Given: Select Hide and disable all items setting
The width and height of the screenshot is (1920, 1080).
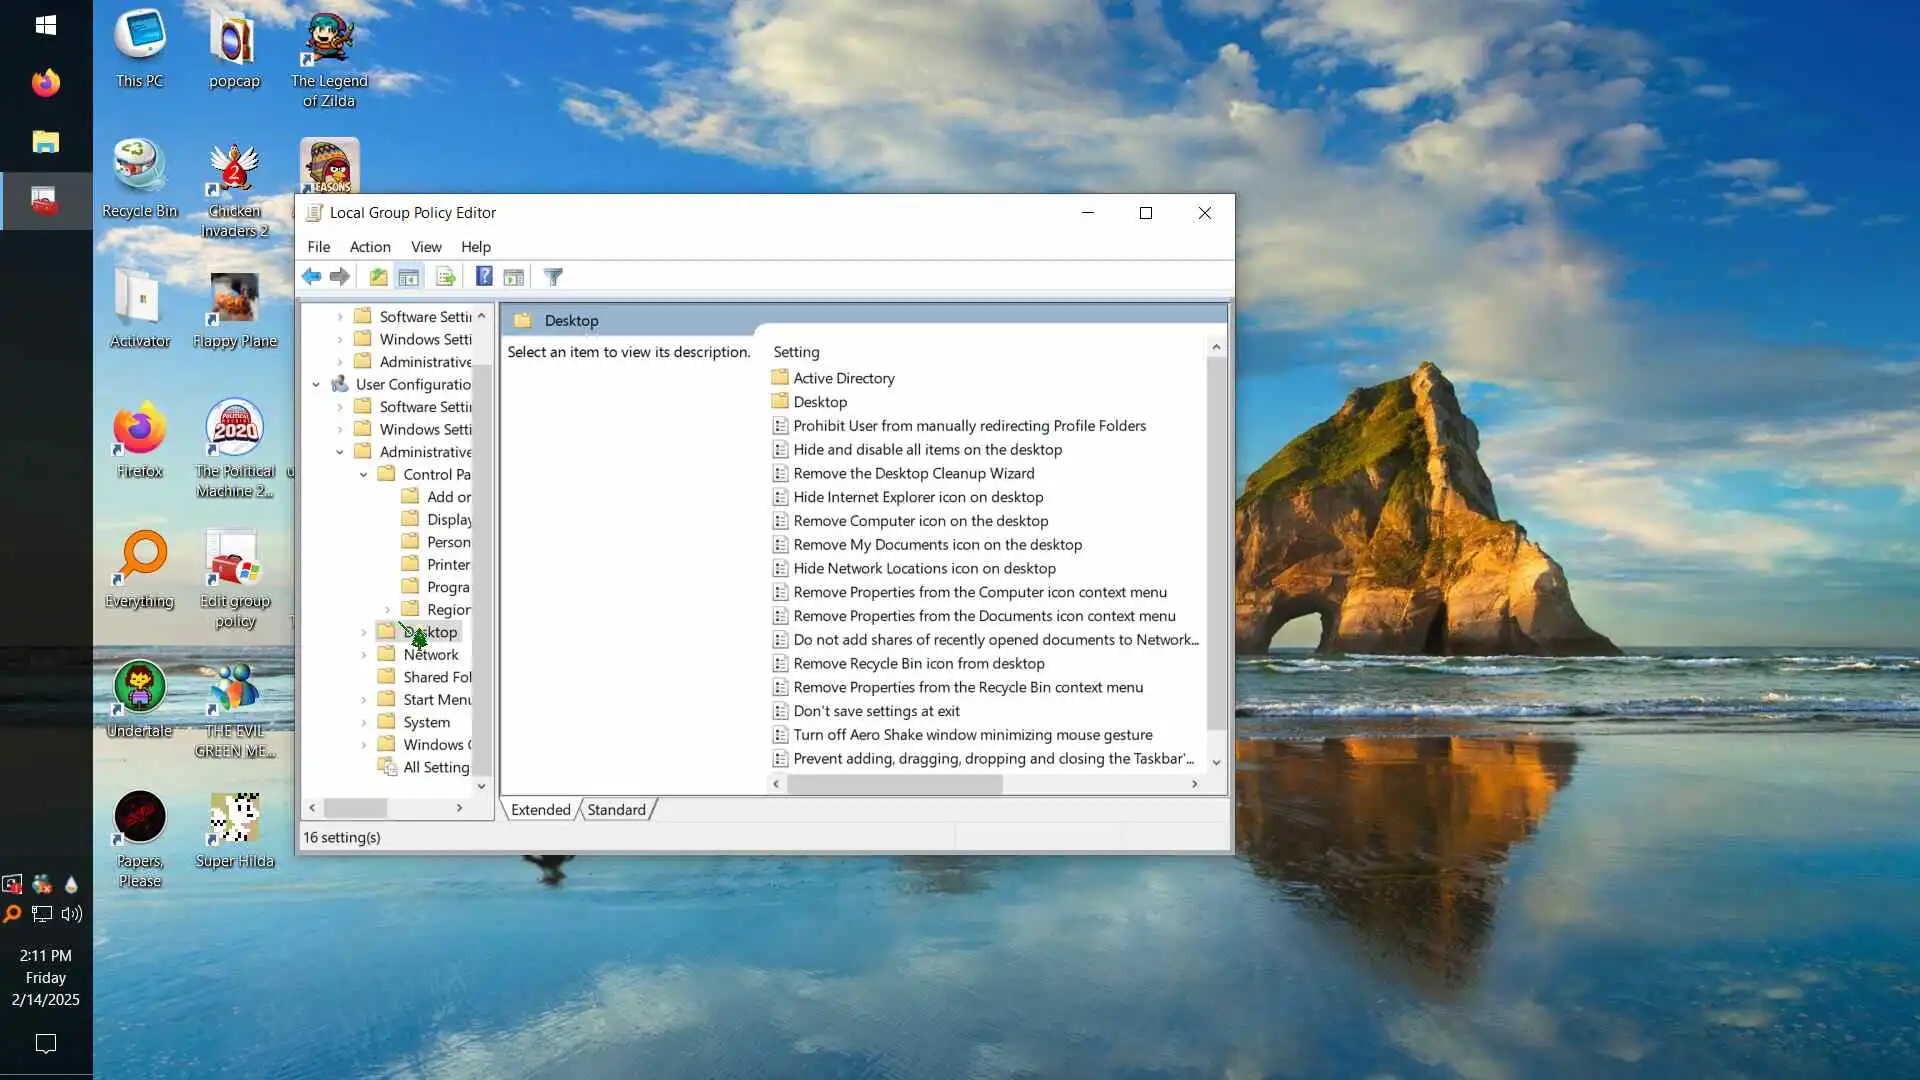Looking at the screenshot, I should tap(927, 450).
